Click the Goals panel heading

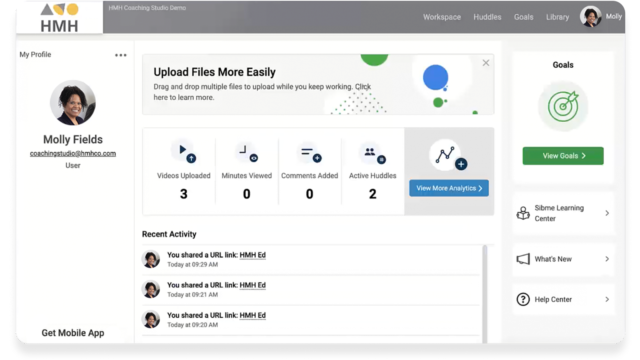click(563, 65)
